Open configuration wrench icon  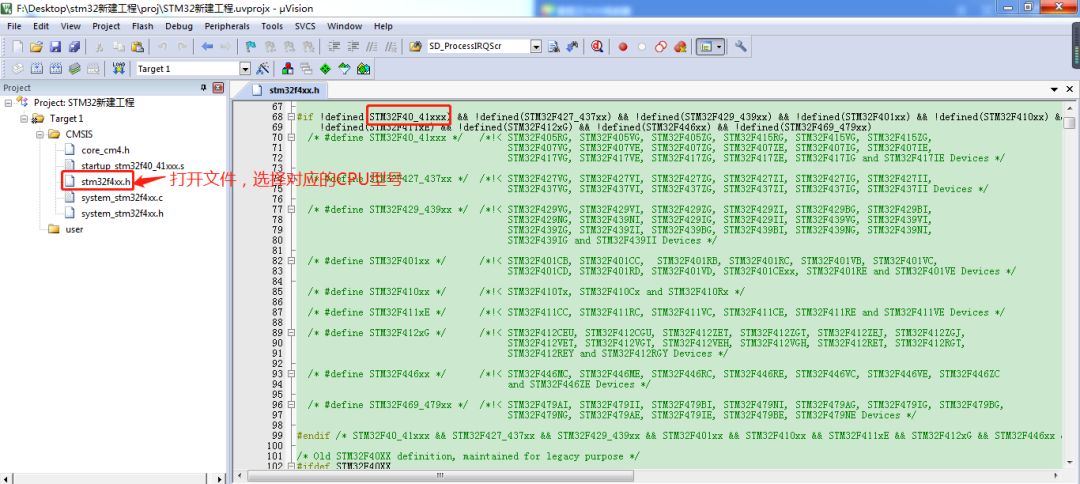[741, 47]
